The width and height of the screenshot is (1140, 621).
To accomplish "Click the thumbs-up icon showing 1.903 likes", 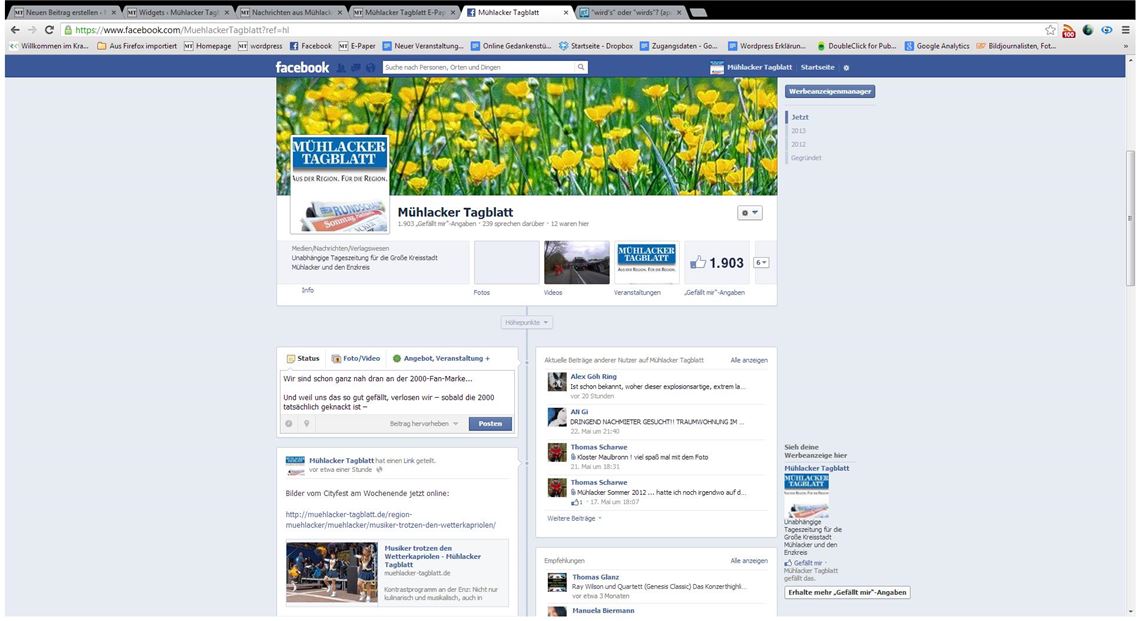I will pyautogui.click(x=698, y=262).
